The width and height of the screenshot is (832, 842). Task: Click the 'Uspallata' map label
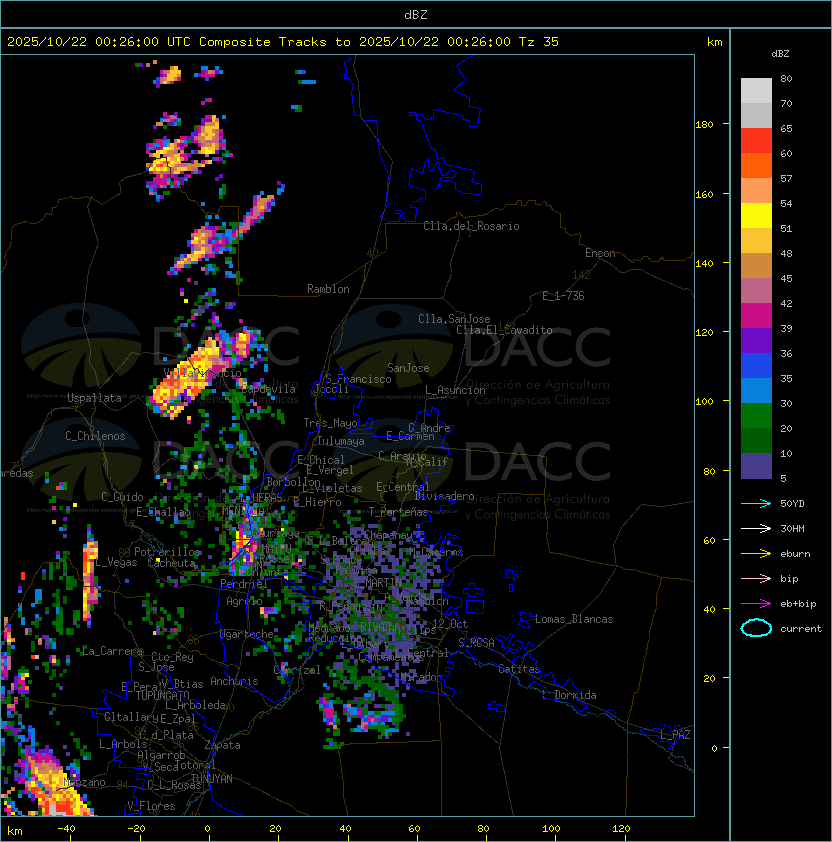coord(95,398)
